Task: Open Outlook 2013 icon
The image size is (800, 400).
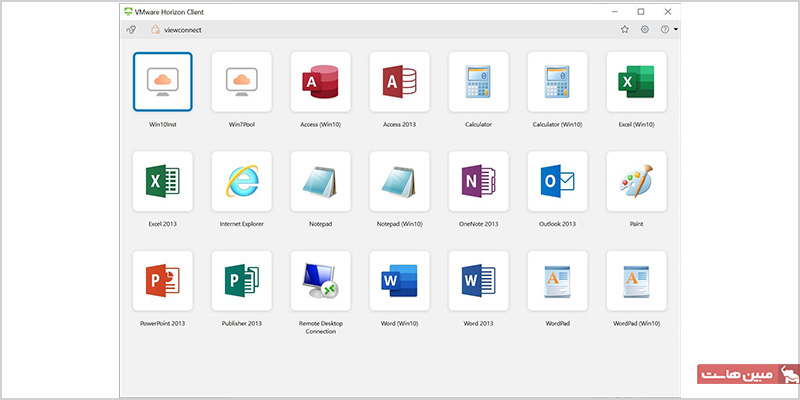Action: [x=557, y=181]
